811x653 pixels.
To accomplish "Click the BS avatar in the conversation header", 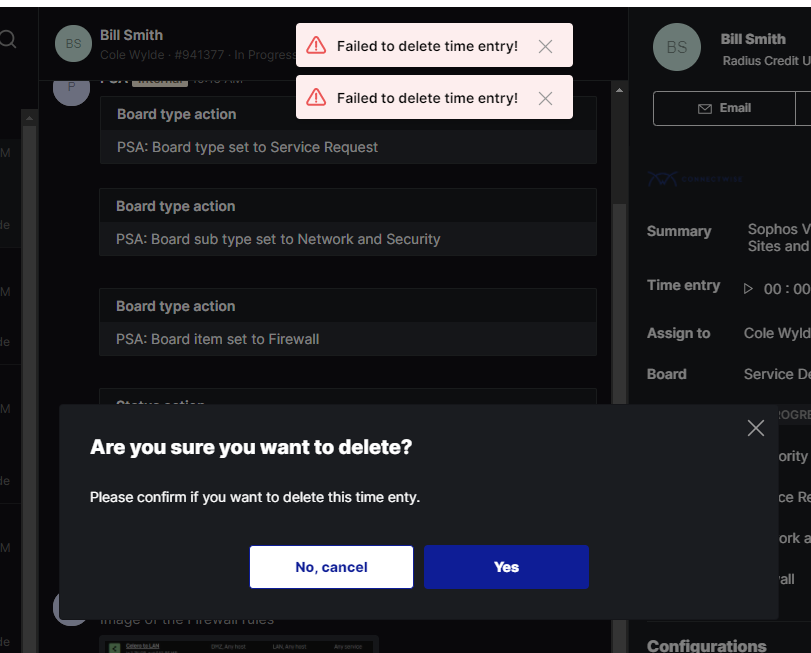I will point(73,44).
